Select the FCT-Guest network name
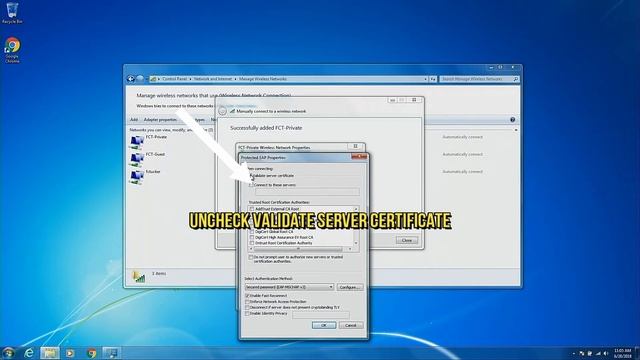Image resolution: width=640 pixels, height=360 pixels. pos(156,154)
